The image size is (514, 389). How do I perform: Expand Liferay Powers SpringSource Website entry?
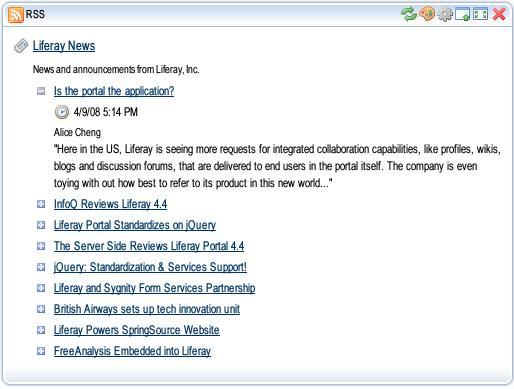[41, 330]
